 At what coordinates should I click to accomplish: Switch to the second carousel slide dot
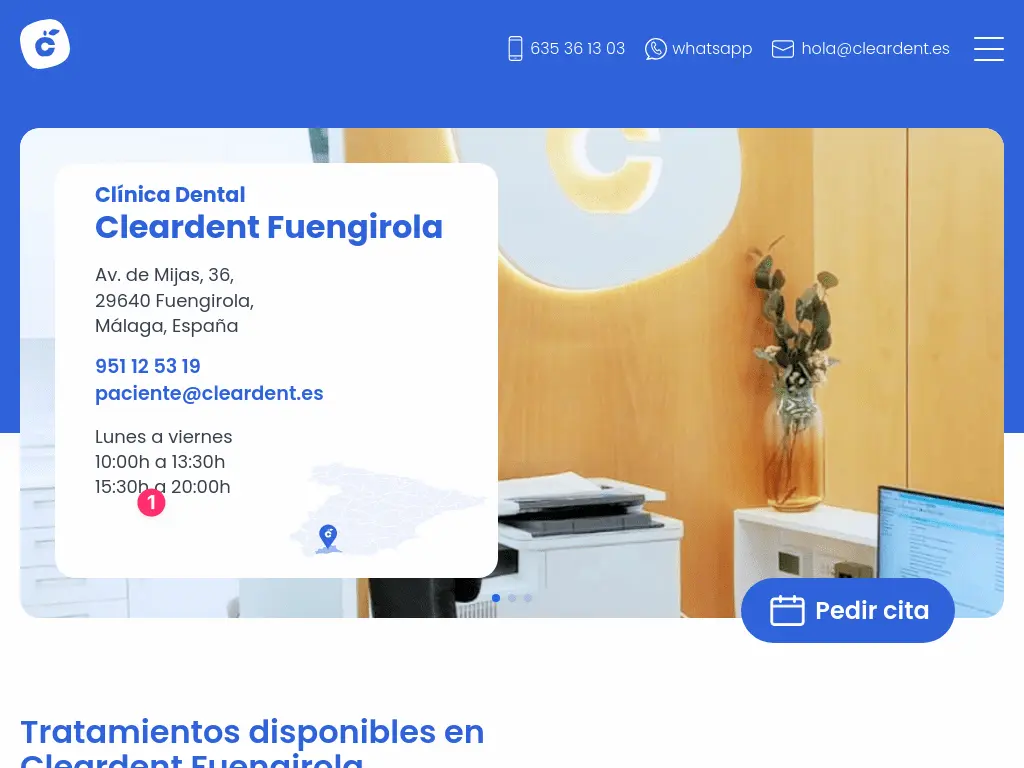coord(512,597)
